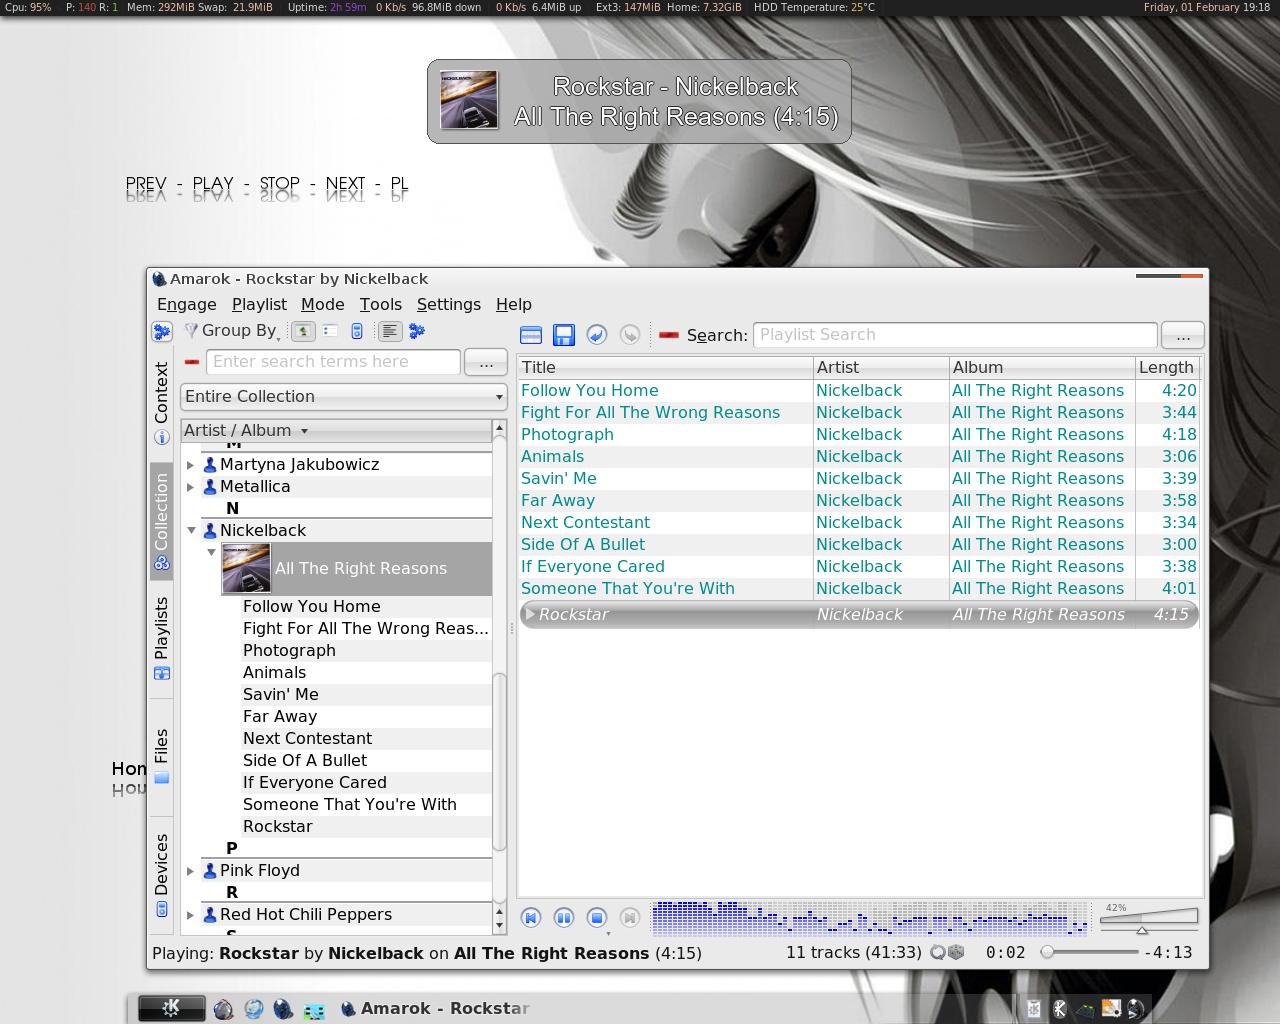Click the analyzer visualization bar
The width and height of the screenshot is (1280, 1024).
[869, 918]
